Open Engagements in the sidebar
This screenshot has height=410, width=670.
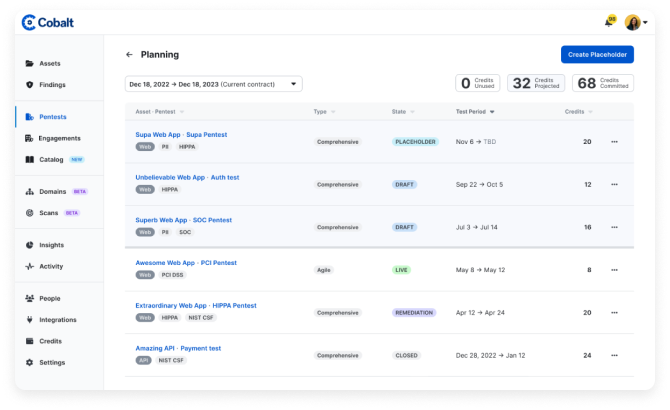click(59, 138)
